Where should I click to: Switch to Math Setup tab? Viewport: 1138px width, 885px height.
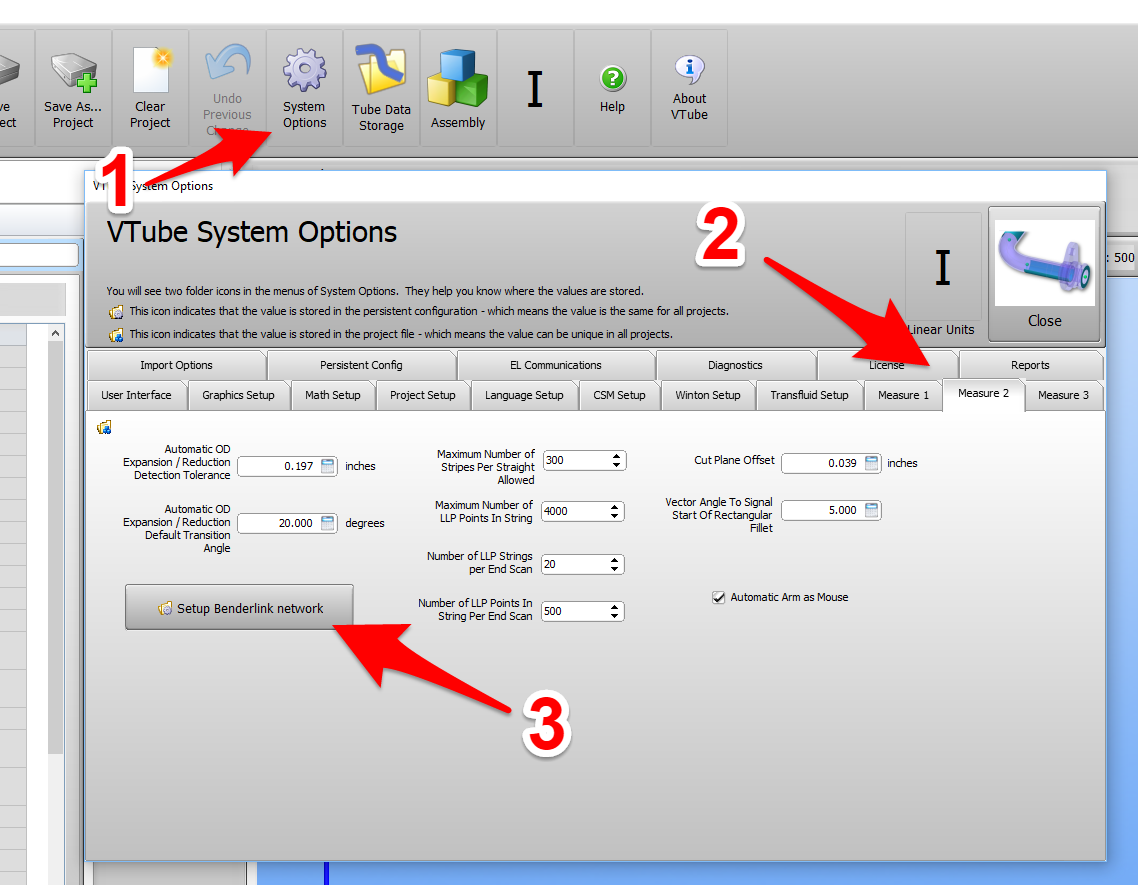click(x=332, y=396)
